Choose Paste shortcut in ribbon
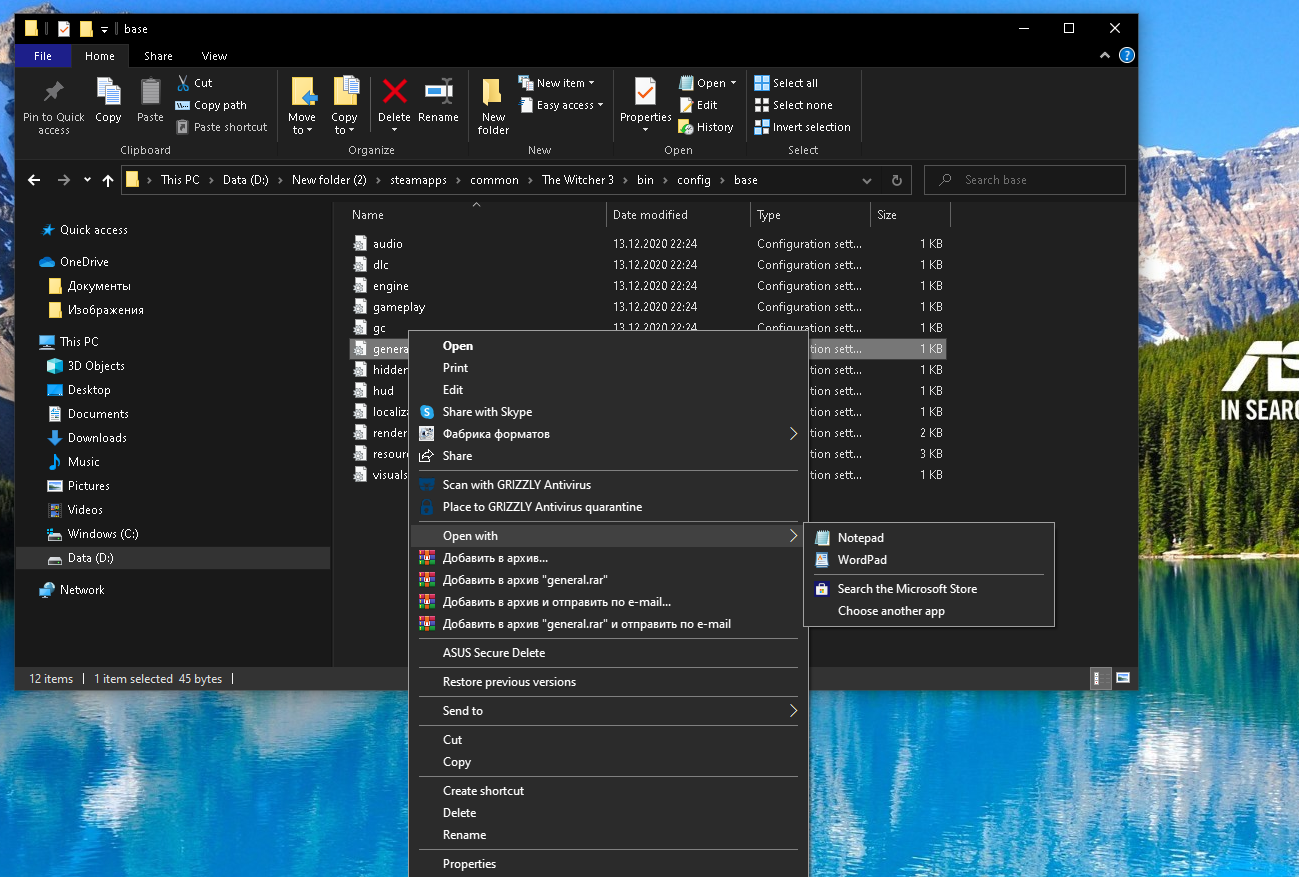The width and height of the screenshot is (1299, 877). click(222, 127)
